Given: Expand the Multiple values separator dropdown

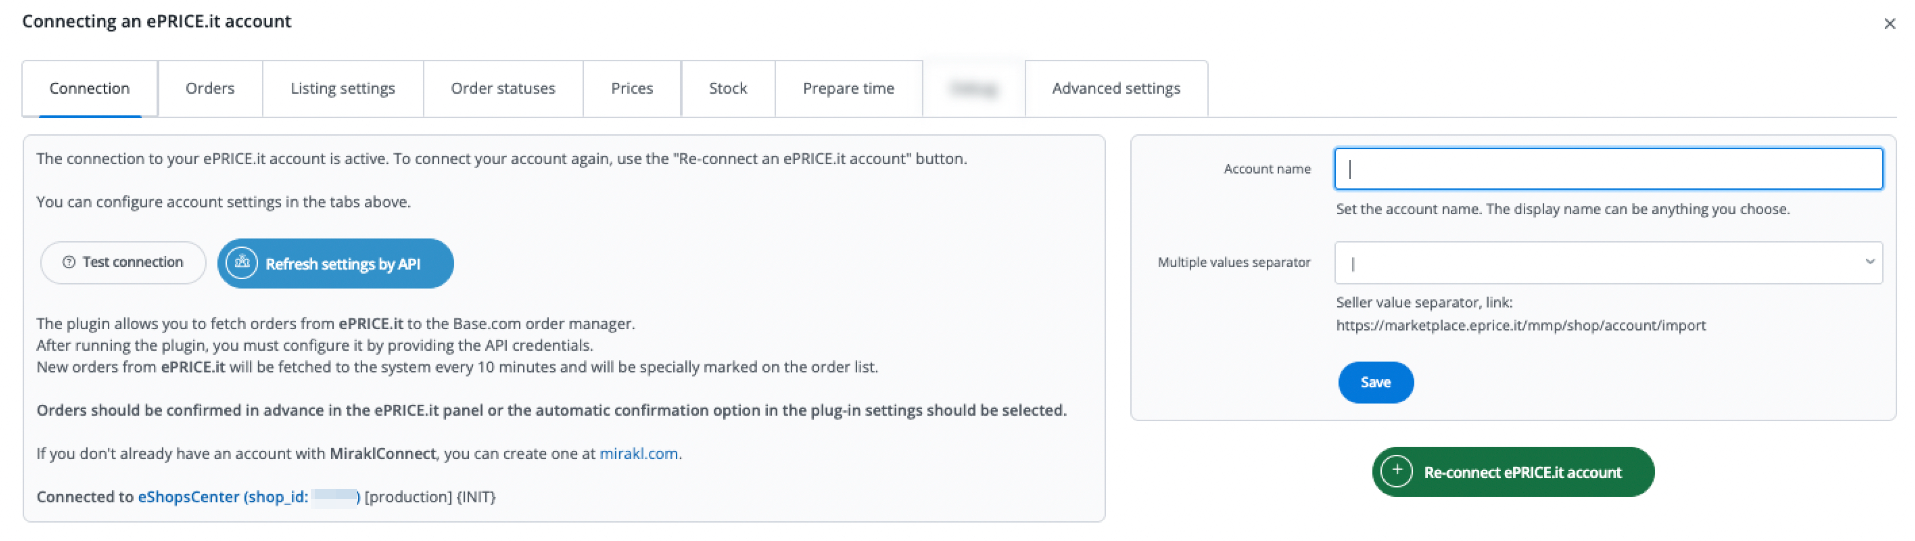Looking at the screenshot, I should (x=1608, y=263).
